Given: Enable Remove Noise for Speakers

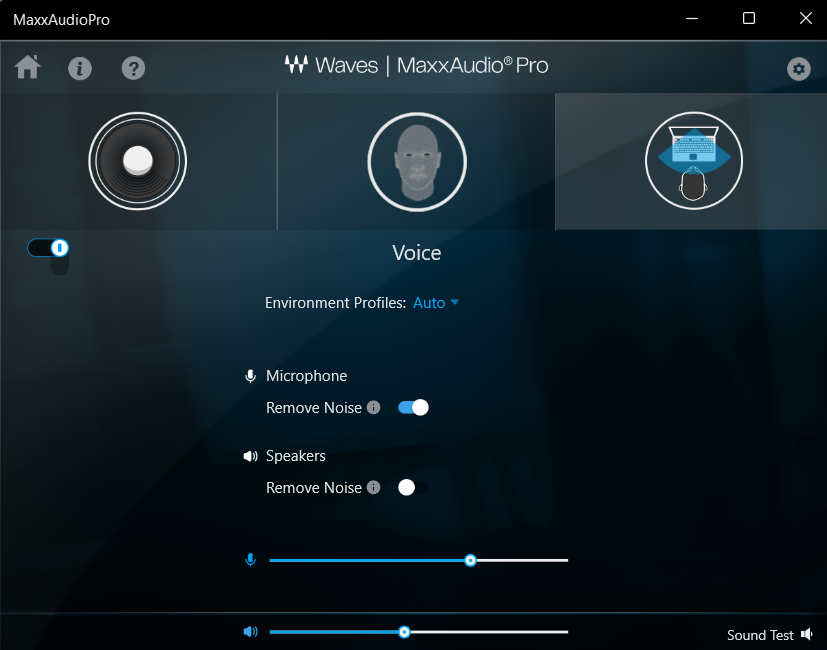Looking at the screenshot, I should (x=409, y=487).
